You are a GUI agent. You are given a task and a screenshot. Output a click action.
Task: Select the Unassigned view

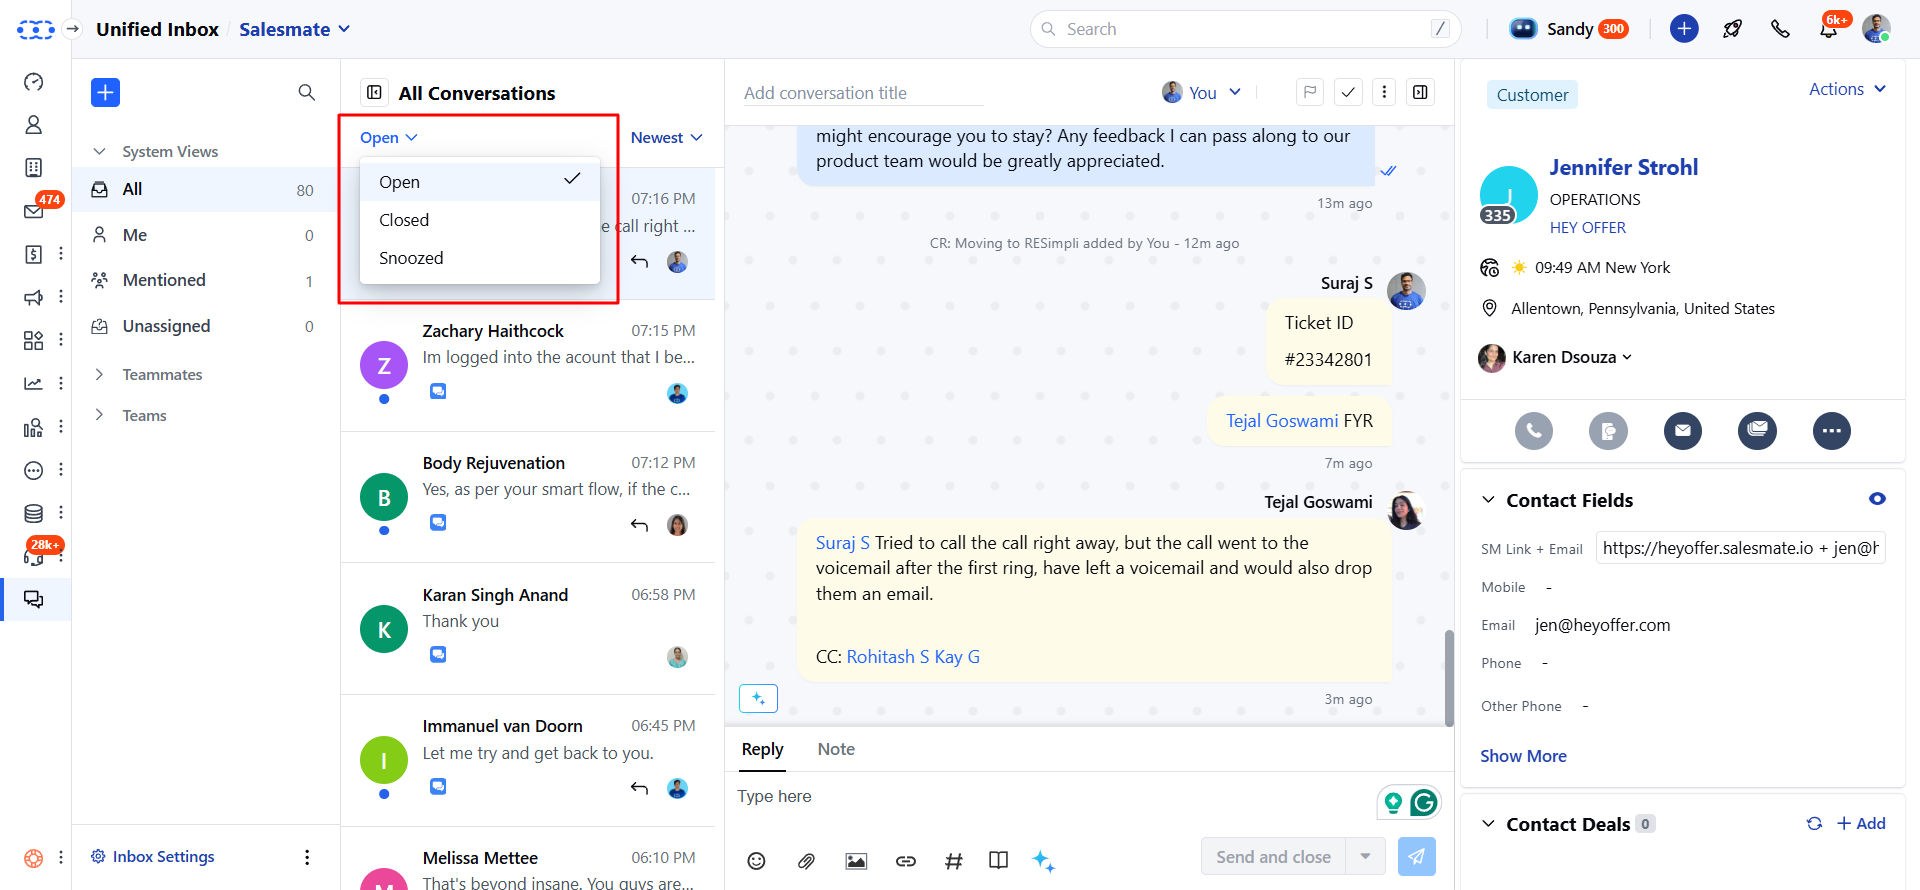tap(205, 326)
